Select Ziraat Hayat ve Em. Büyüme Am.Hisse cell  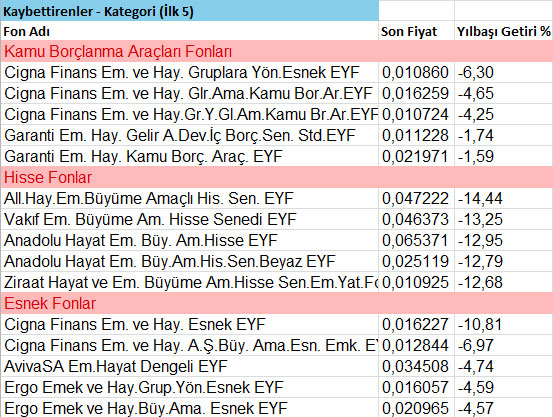click(x=190, y=282)
